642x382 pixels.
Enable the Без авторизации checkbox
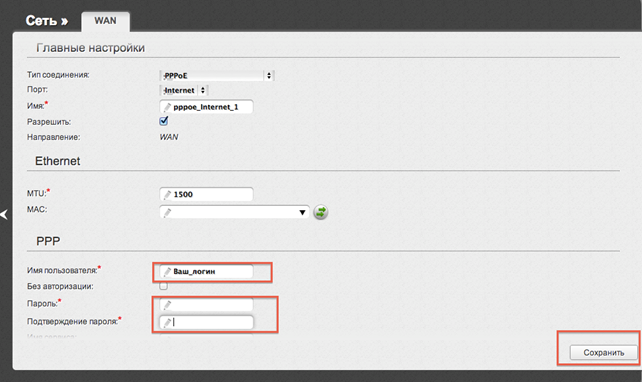163,286
